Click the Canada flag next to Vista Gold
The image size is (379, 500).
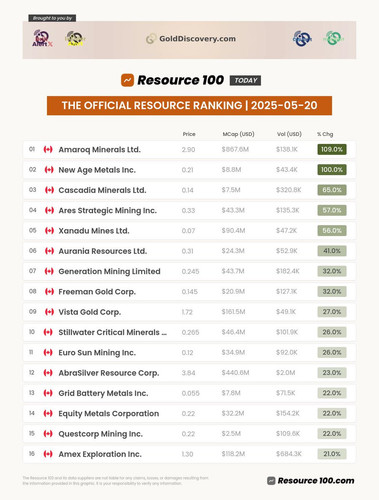pyautogui.click(x=49, y=312)
